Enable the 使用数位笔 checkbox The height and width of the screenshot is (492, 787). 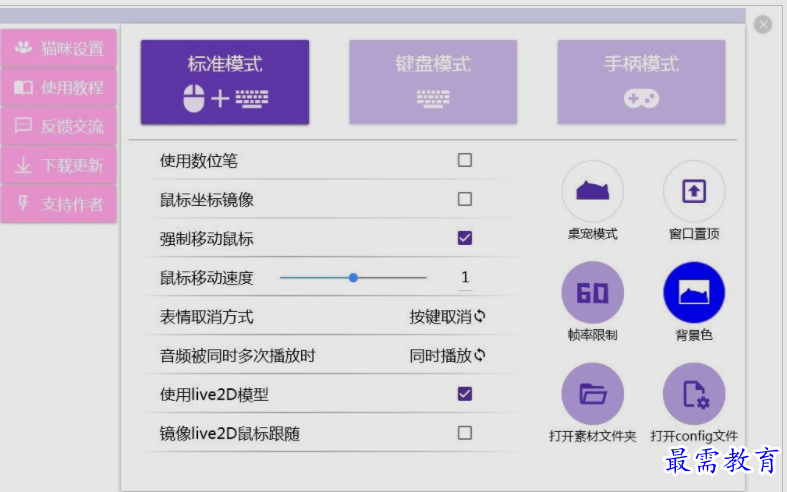[x=465, y=160]
